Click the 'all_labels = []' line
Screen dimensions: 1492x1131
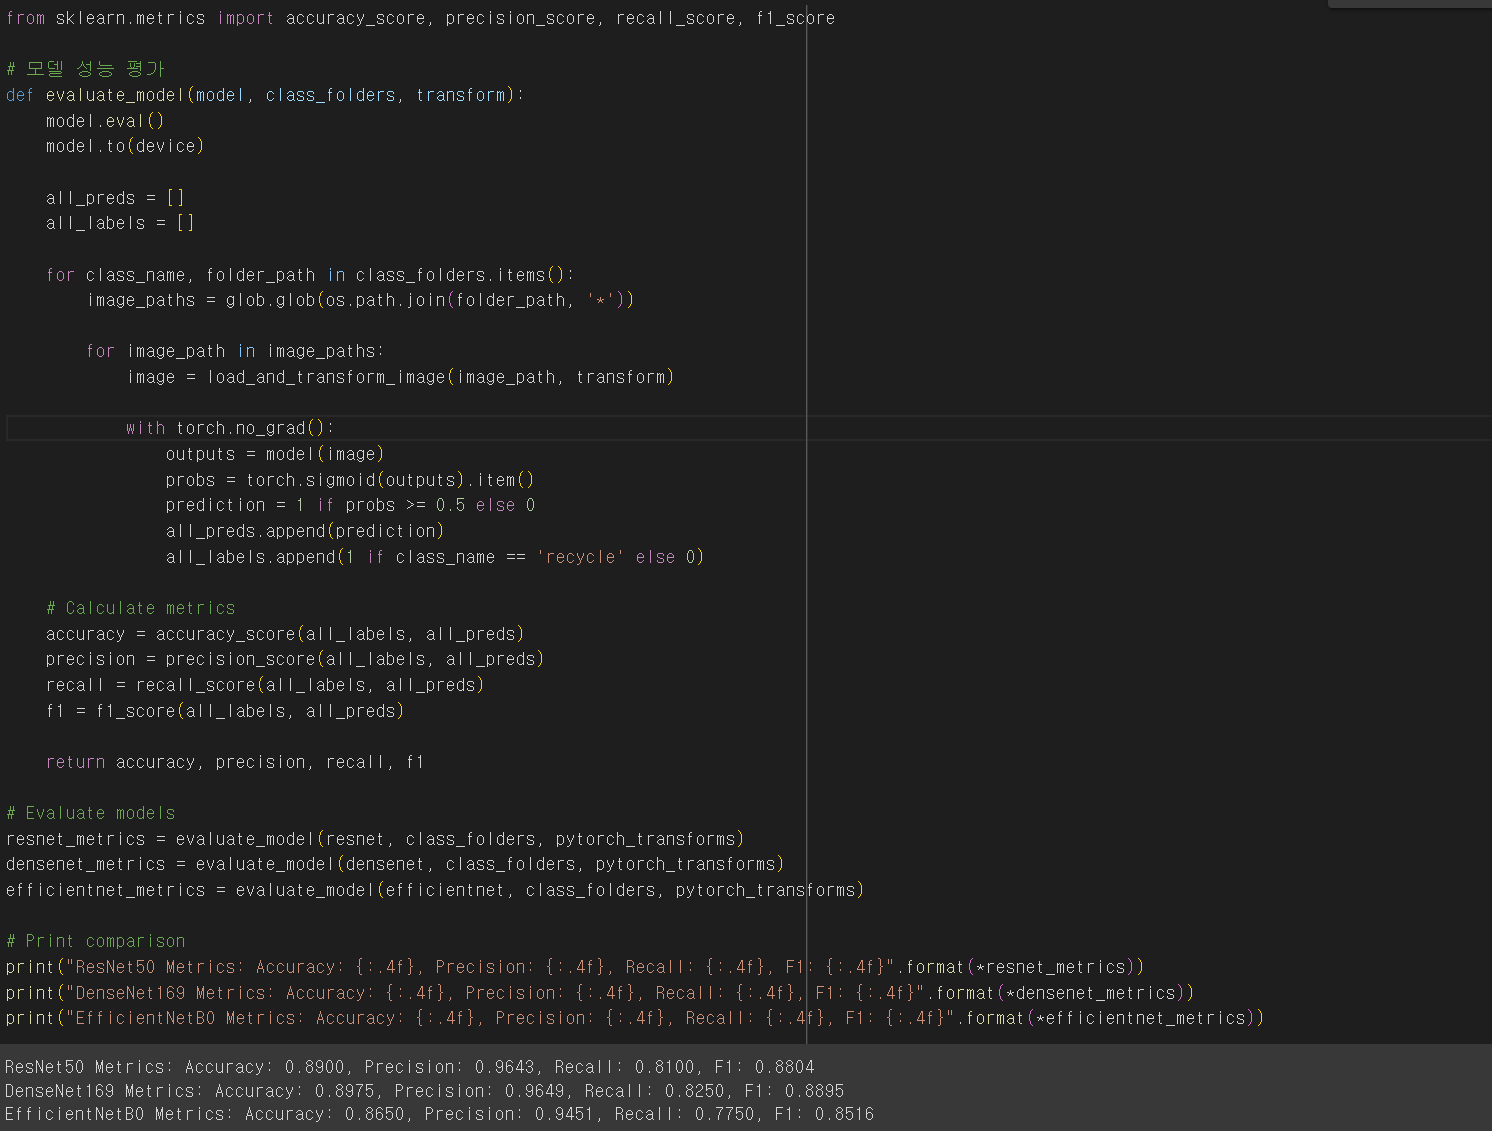[120, 223]
